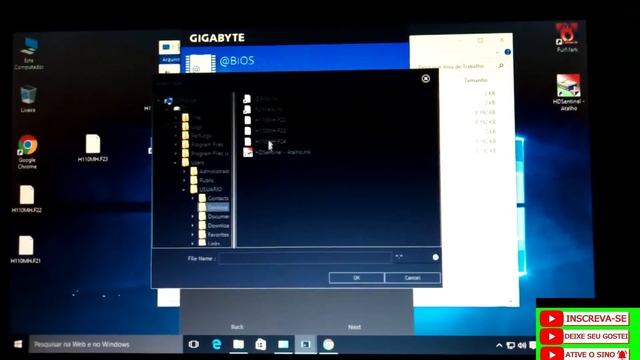This screenshot has height=360, width=640.
Task: Select H110MH.F22 file on desktop
Action: pyautogui.click(x=27, y=199)
